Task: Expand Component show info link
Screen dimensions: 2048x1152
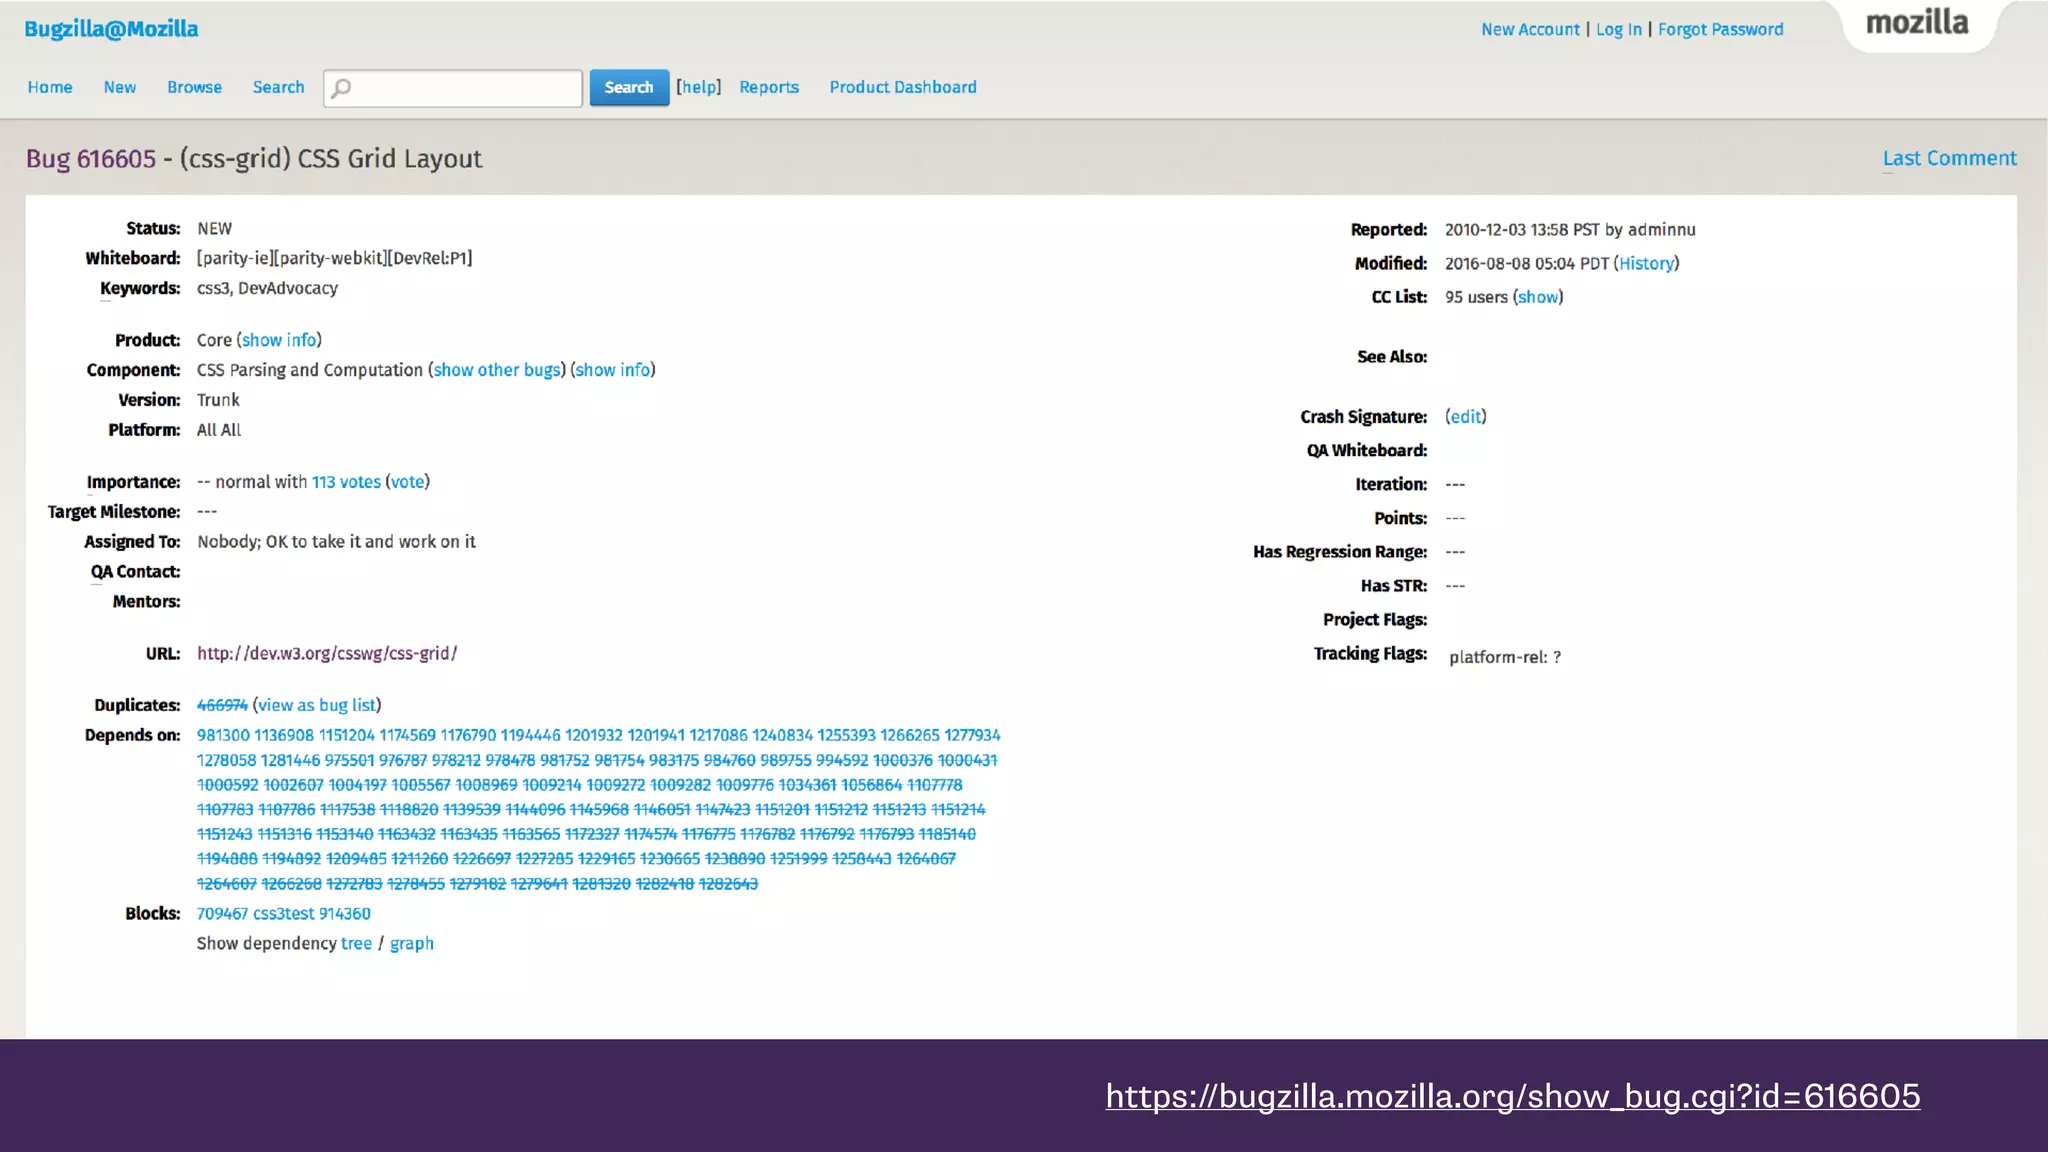Action: (x=612, y=370)
